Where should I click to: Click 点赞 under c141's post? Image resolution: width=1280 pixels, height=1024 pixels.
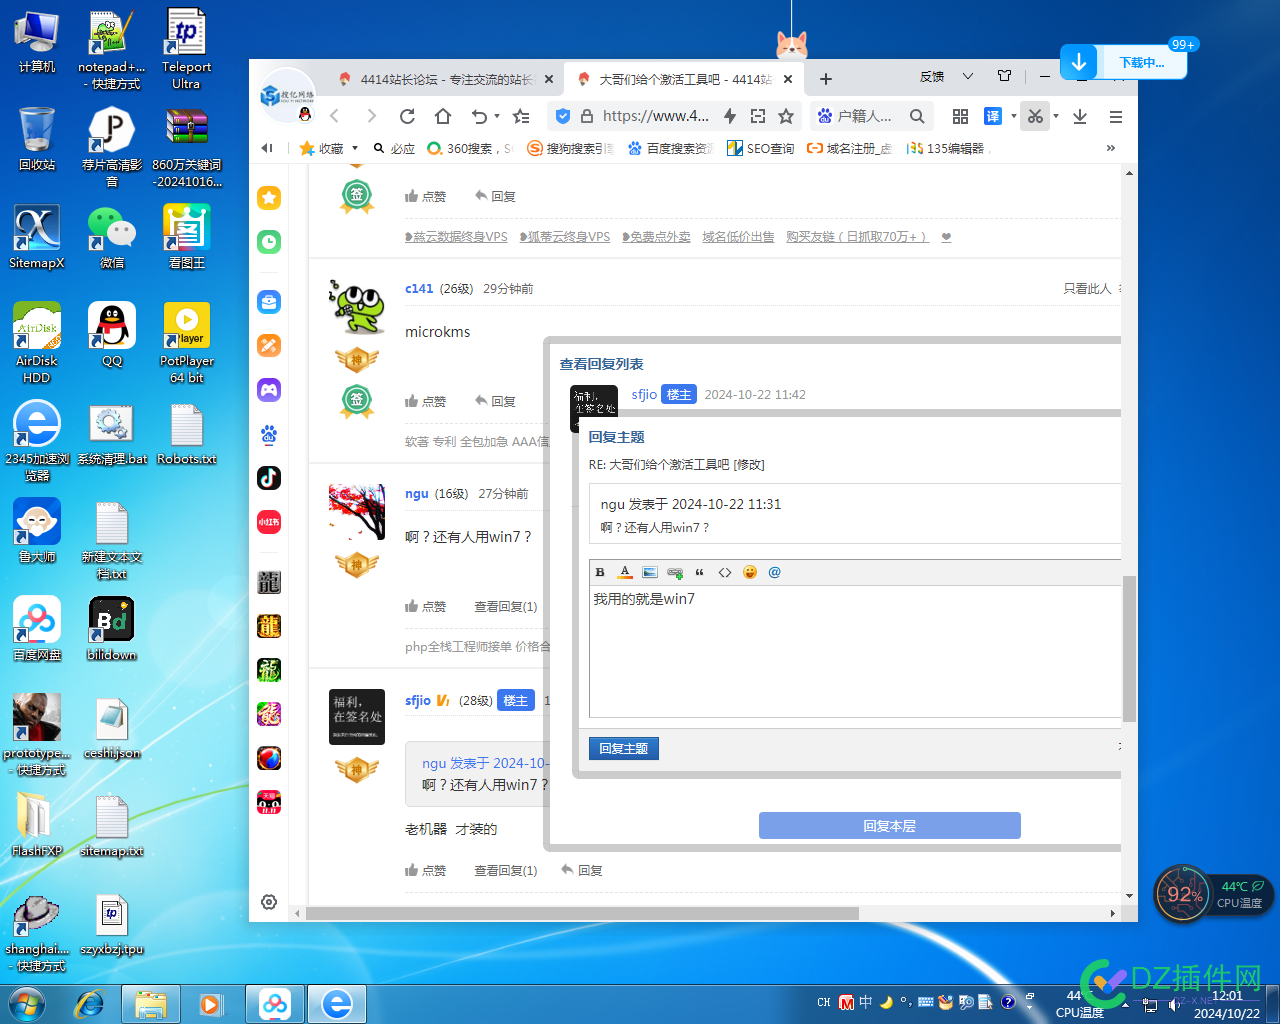click(426, 401)
